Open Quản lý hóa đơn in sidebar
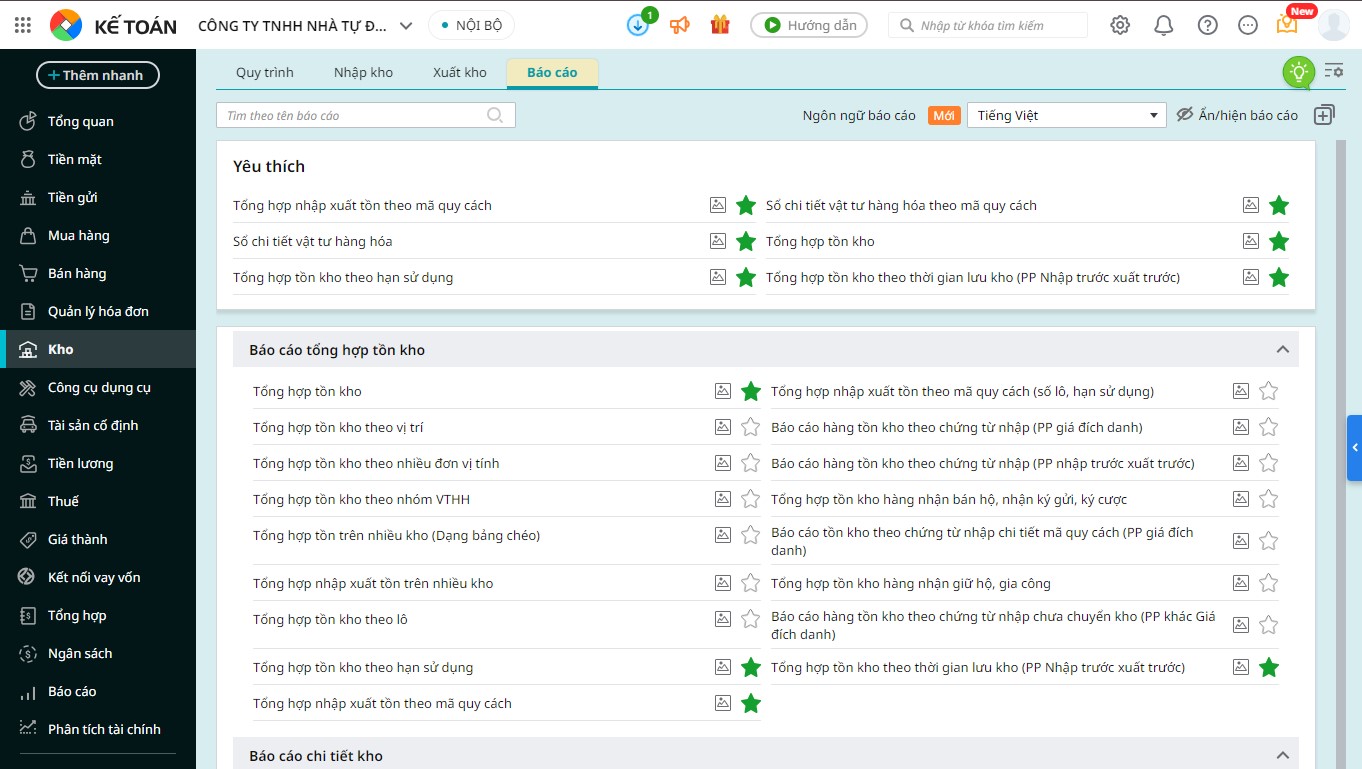Image resolution: width=1362 pixels, height=769 pixels. 98,311
